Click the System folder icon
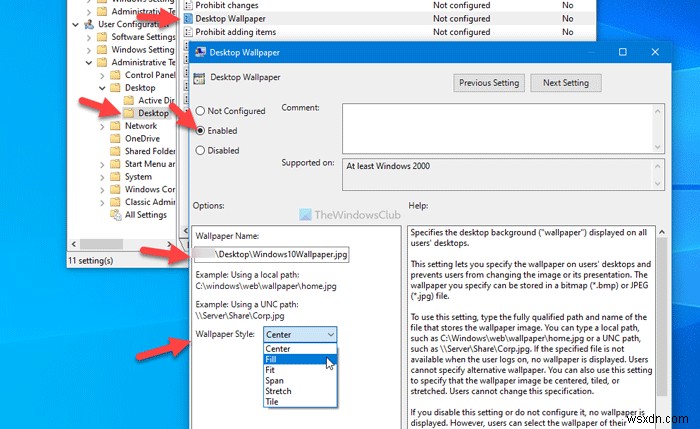The image size is (700, 429). pyautogui.click(x=116, y=177)
